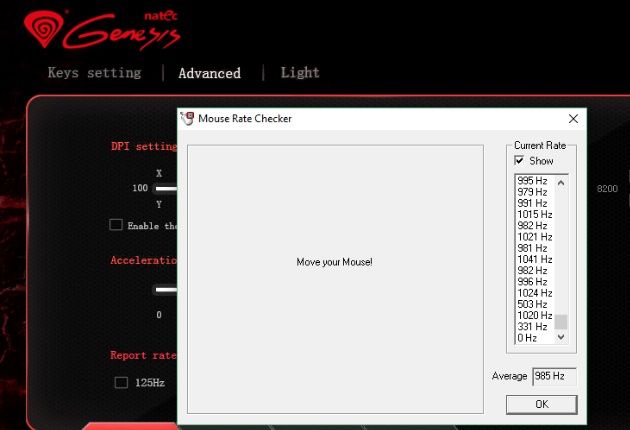Select the 991 Hz list entry
The image size is (630, 430).
[532, 203]
